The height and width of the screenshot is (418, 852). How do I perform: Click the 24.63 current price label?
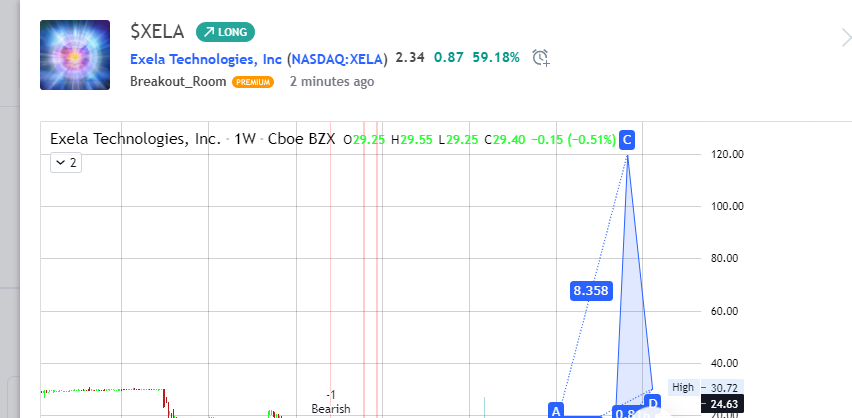click(x=724, y=405)
